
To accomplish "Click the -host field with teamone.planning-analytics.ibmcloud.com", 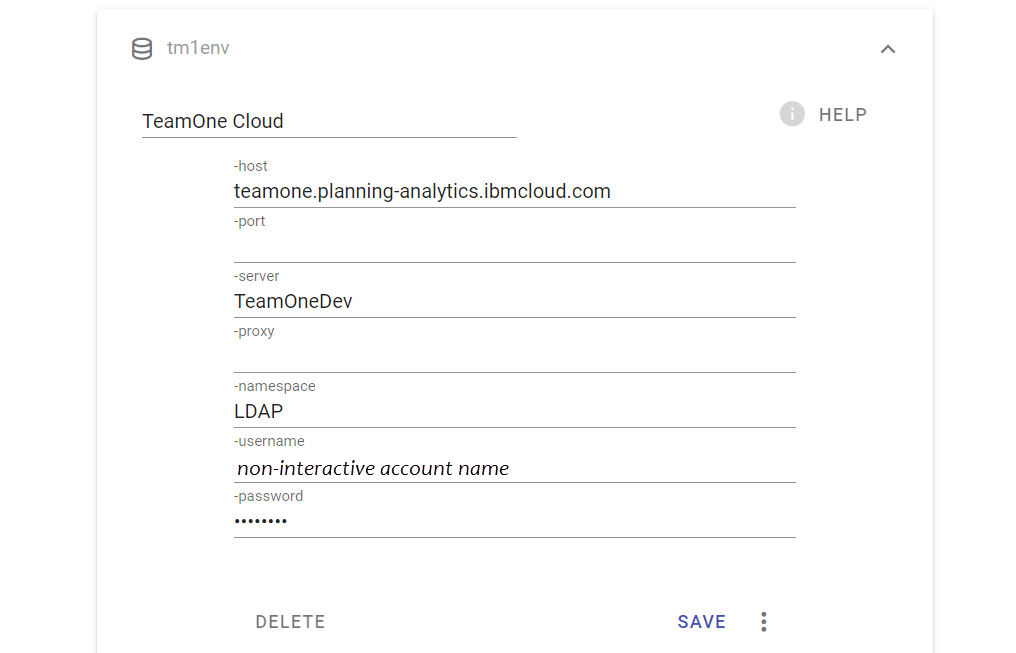I will (514, 192).
